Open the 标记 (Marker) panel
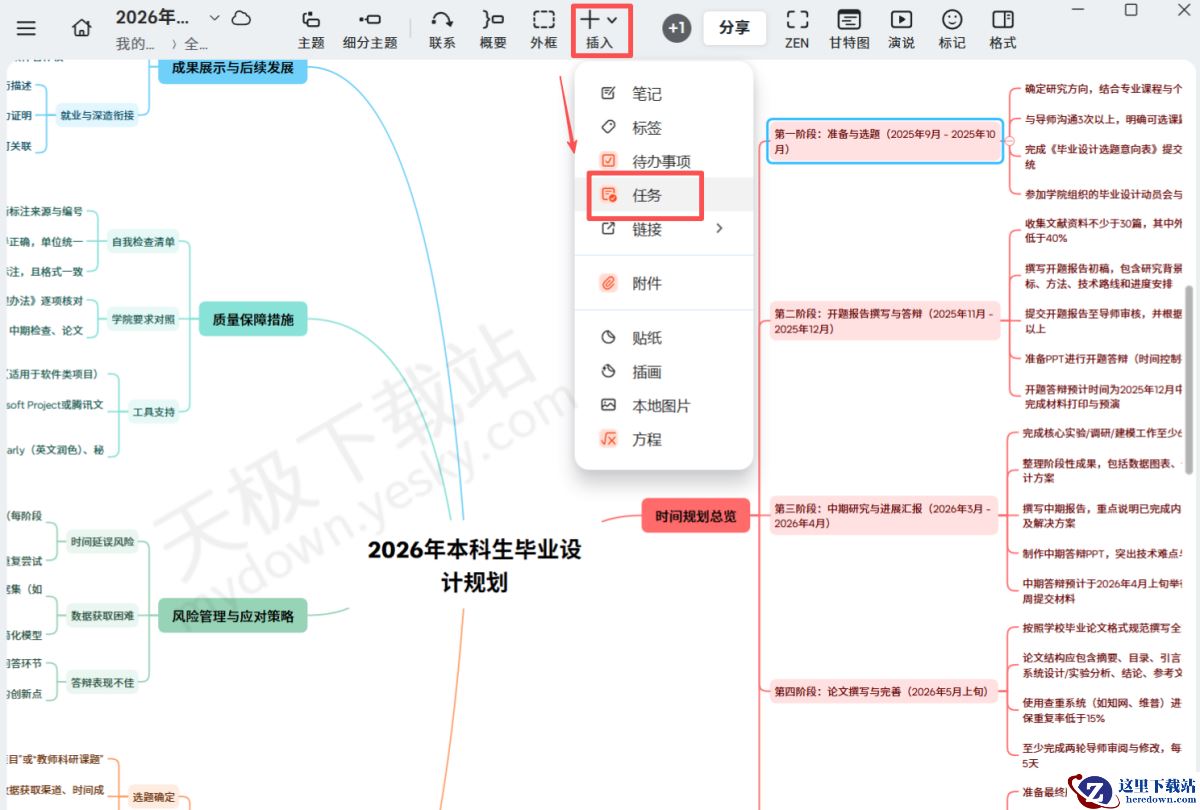 (951, 29)
